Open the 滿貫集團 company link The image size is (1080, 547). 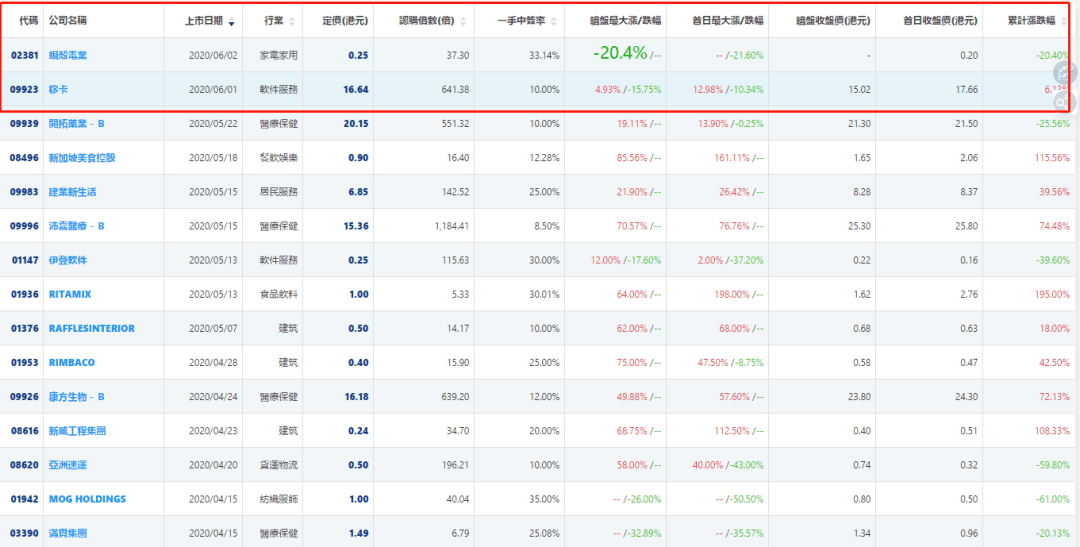point(68,533)
